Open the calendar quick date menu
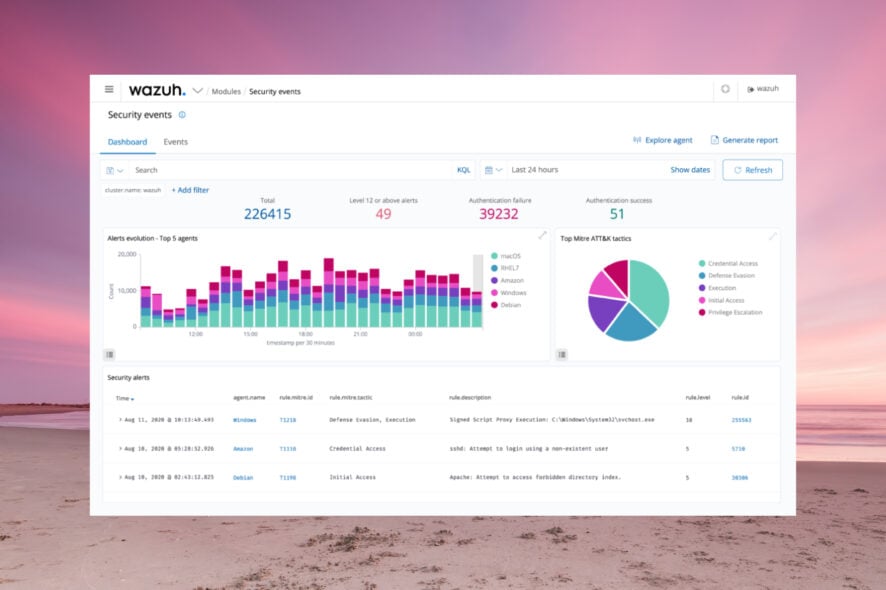 click(493, 170)
